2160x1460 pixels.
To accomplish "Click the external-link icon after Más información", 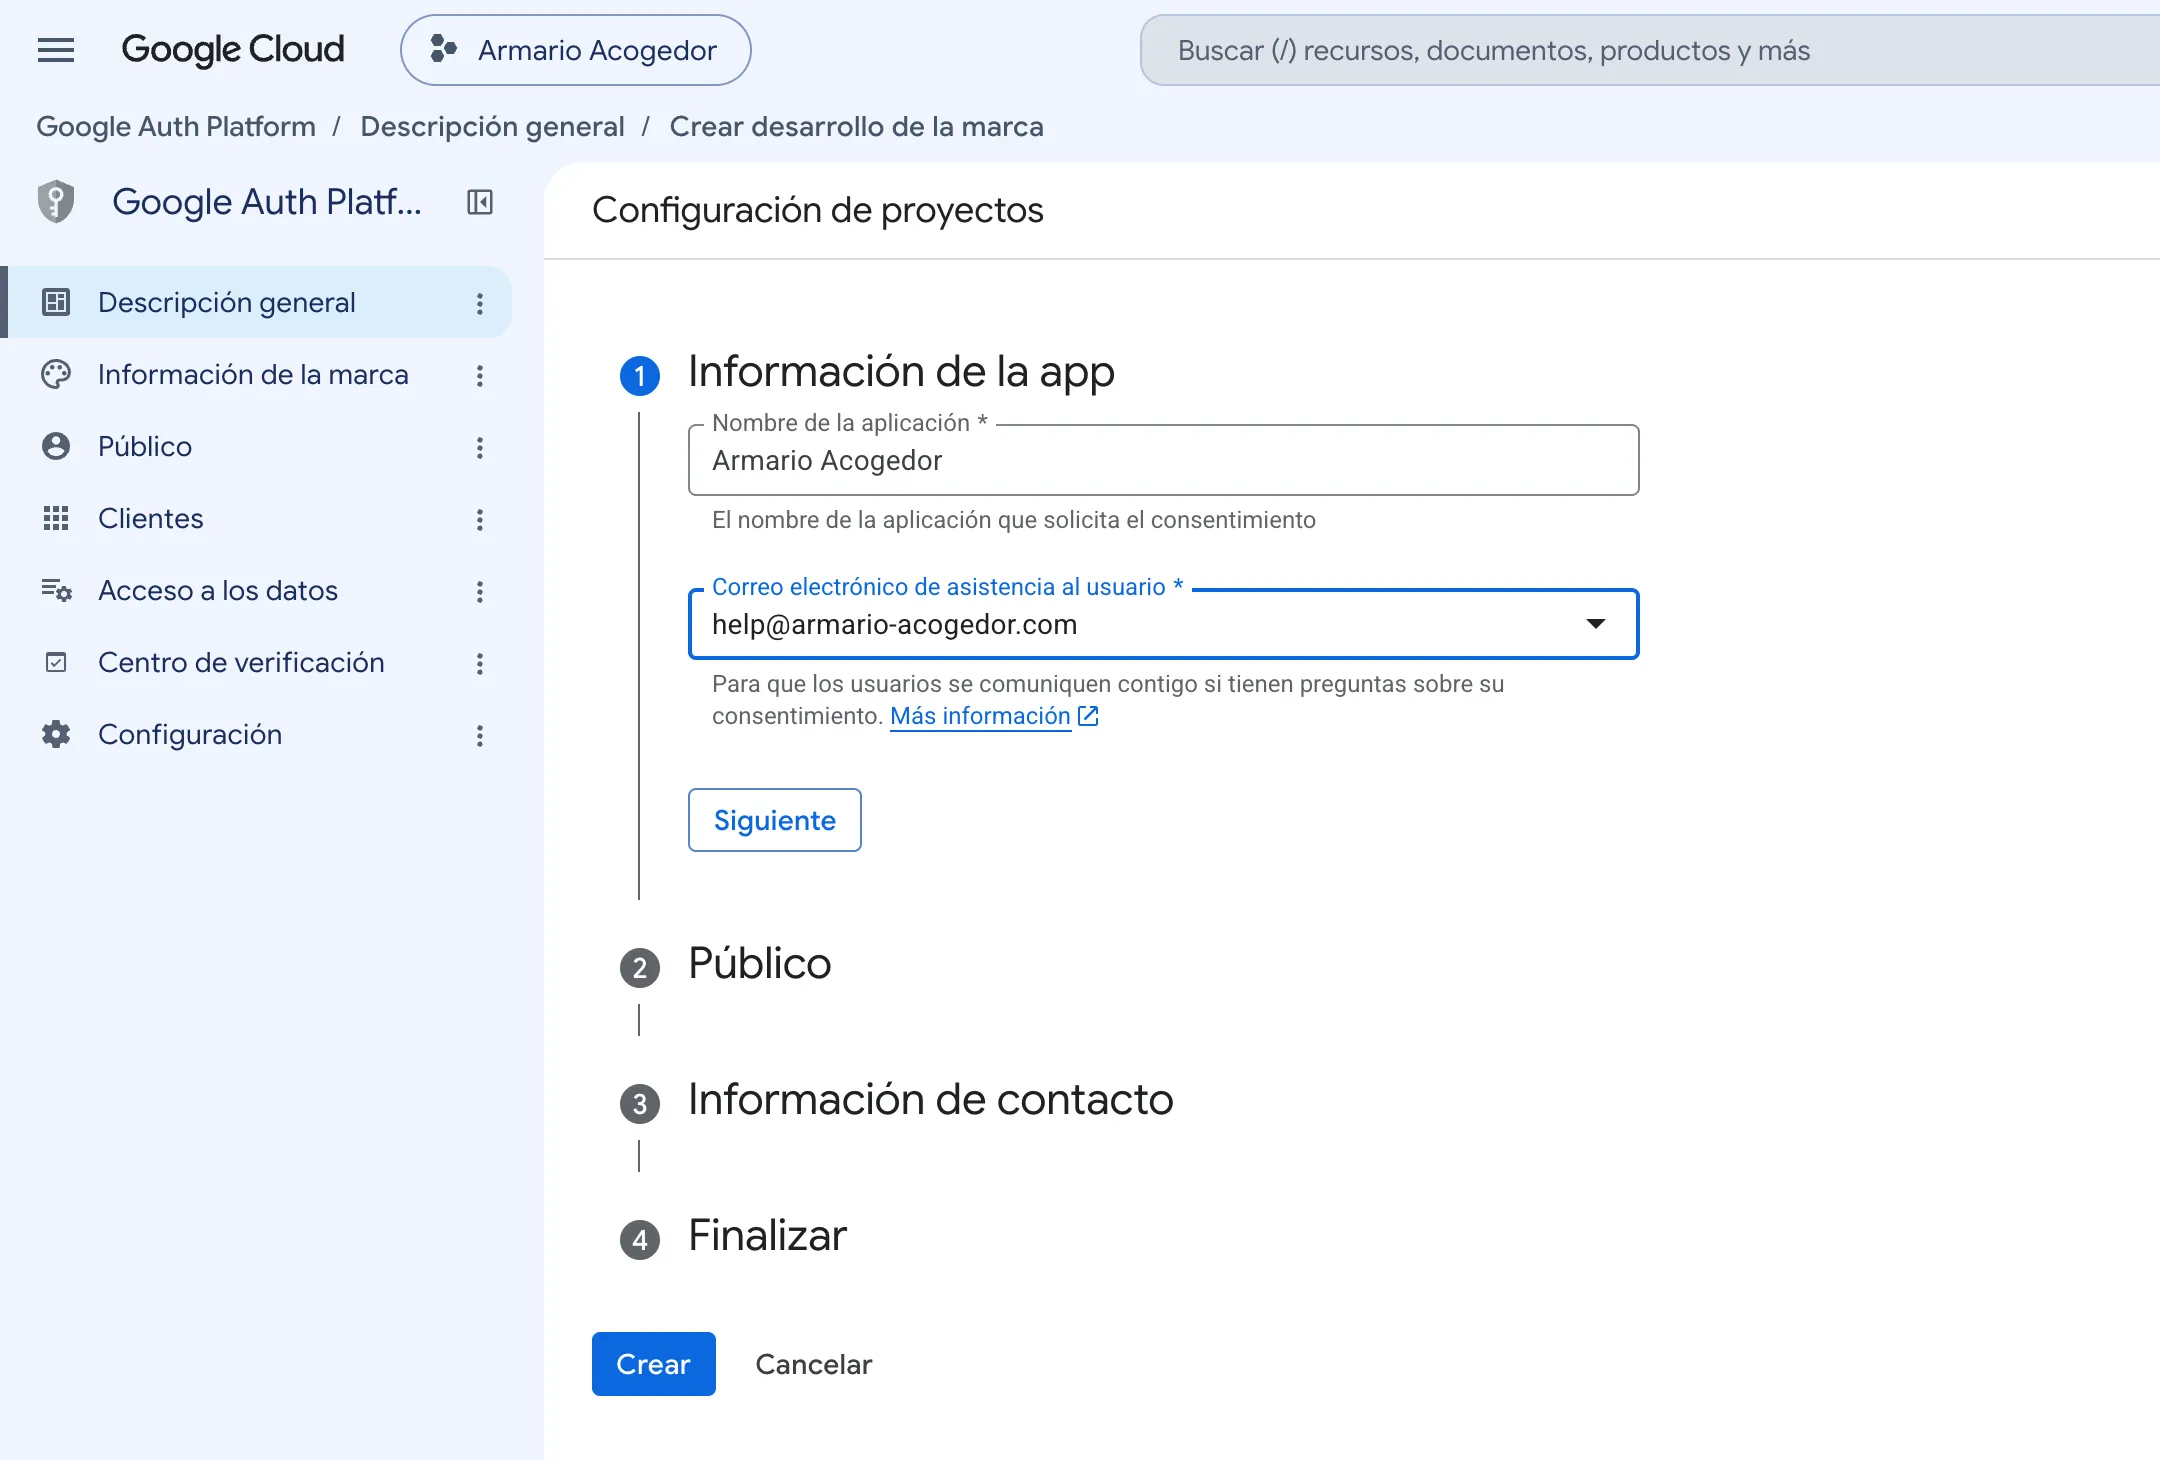I will pos(1088,716).
